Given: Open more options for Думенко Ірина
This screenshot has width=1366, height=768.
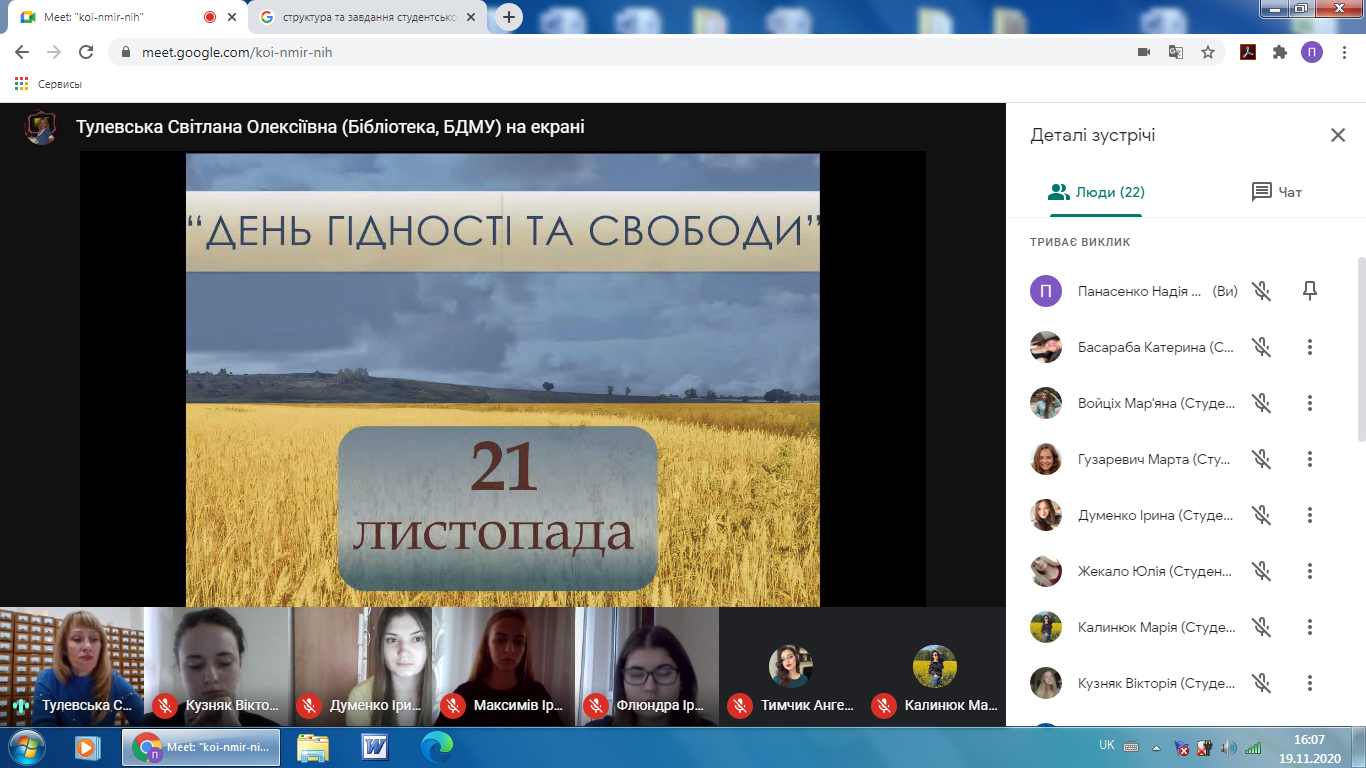Looking at the screenshot, I should [x=1310, y=515].
